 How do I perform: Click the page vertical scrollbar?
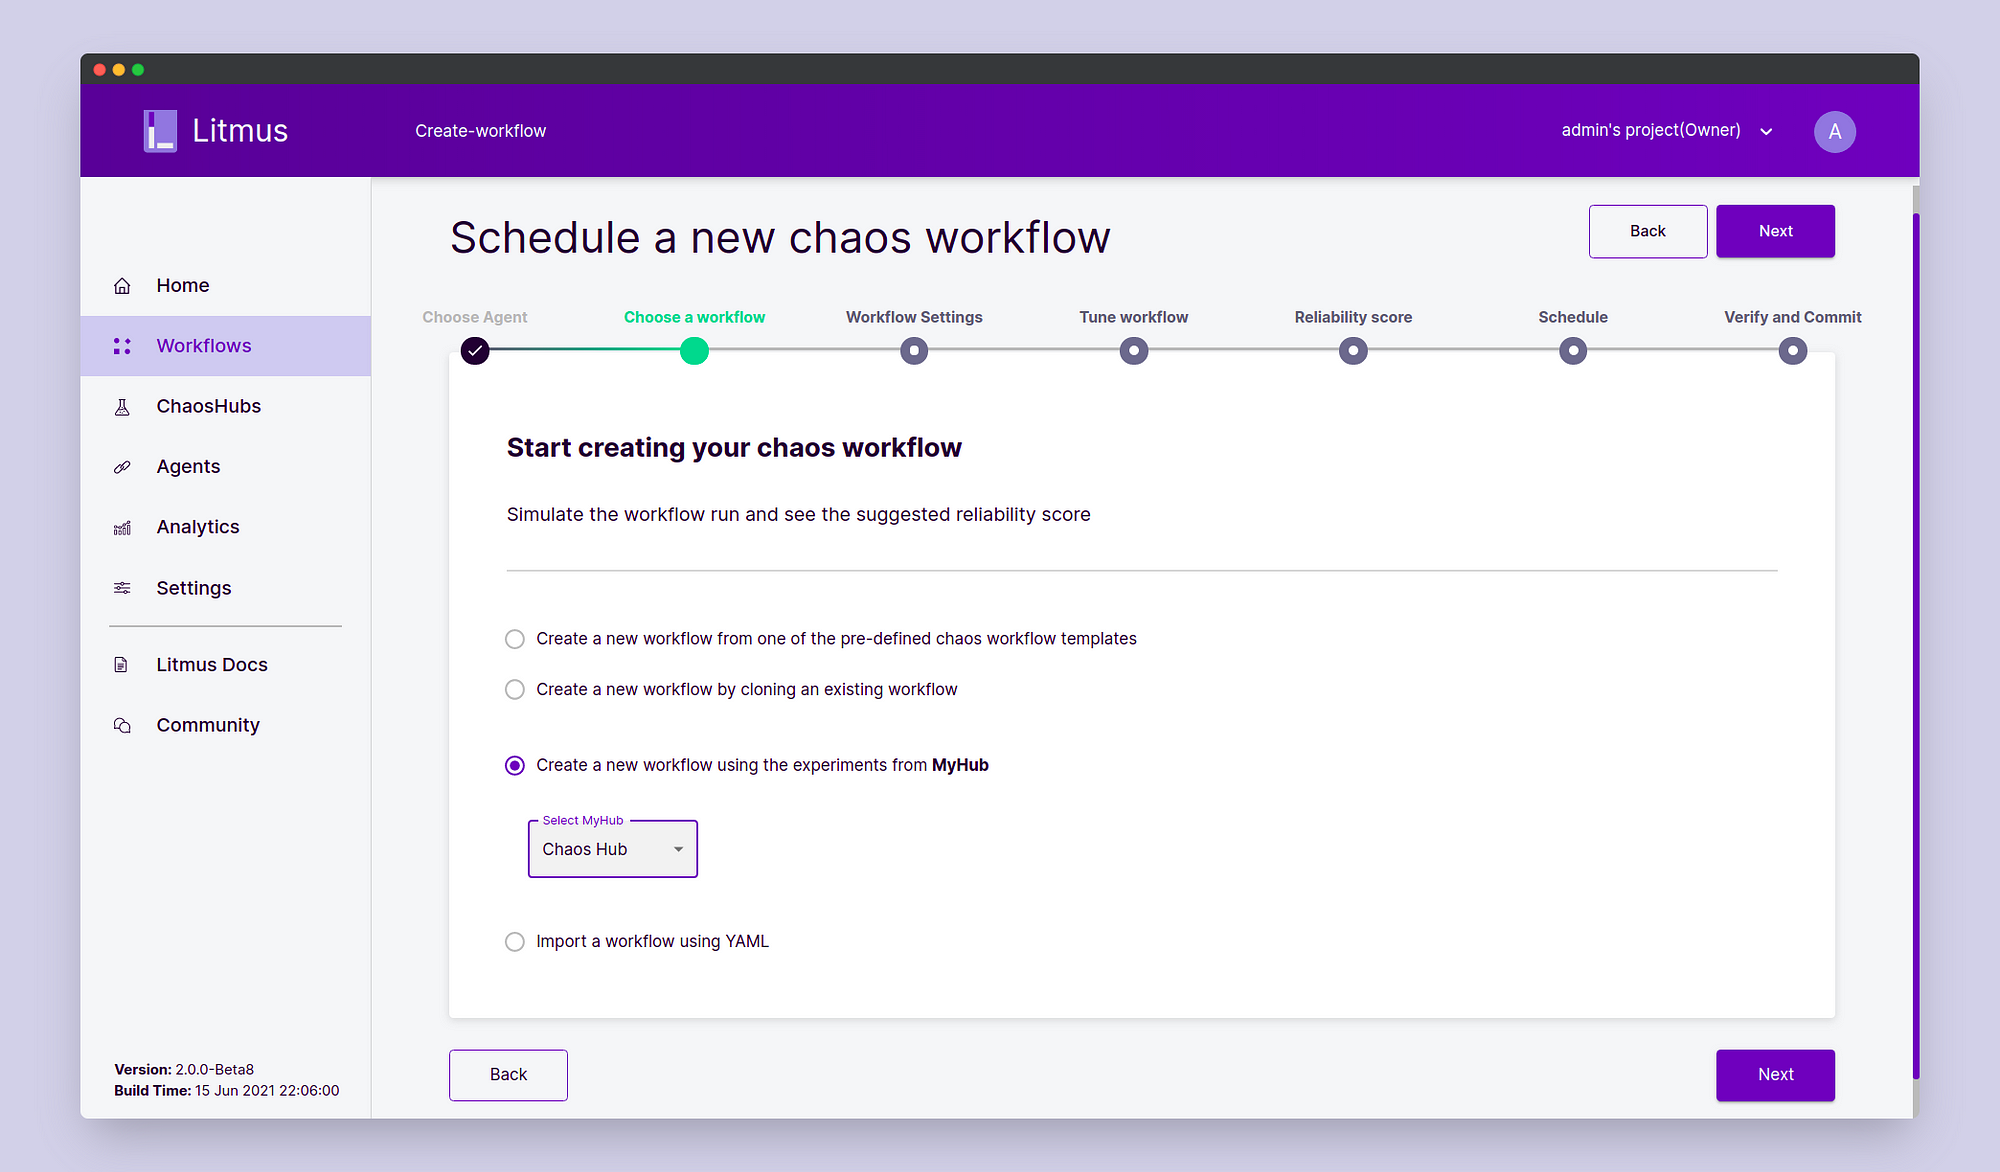tap(1916, 645)
